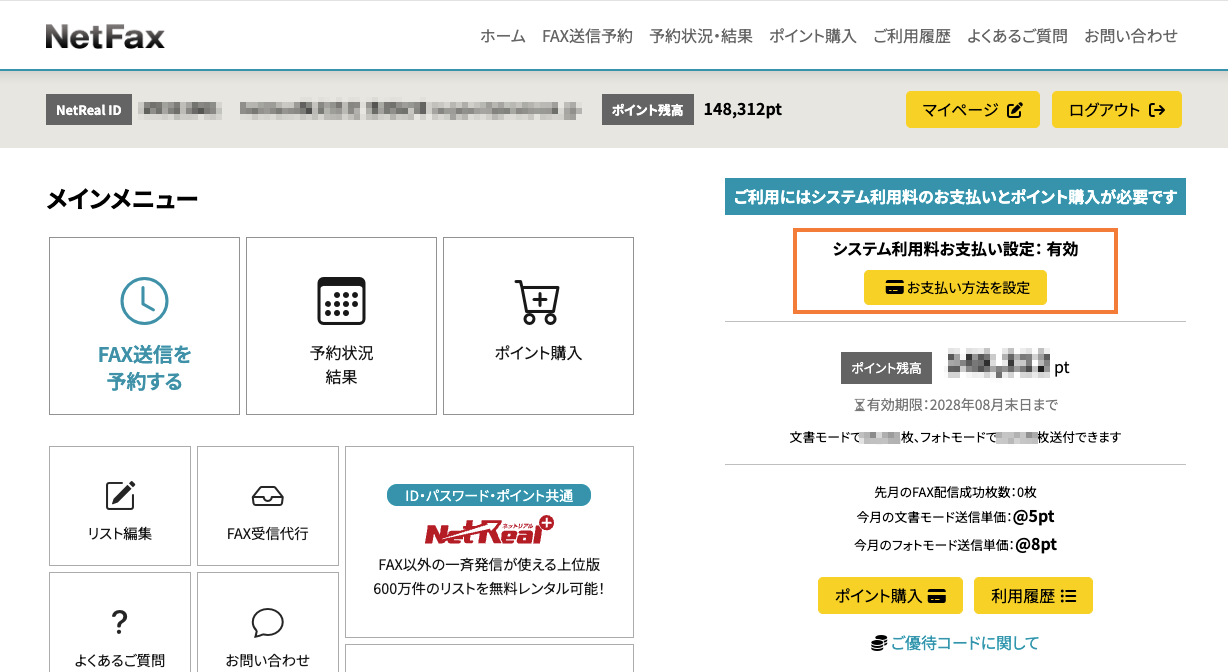Click the FAX送信を予約する tile label

coord(144,368)
